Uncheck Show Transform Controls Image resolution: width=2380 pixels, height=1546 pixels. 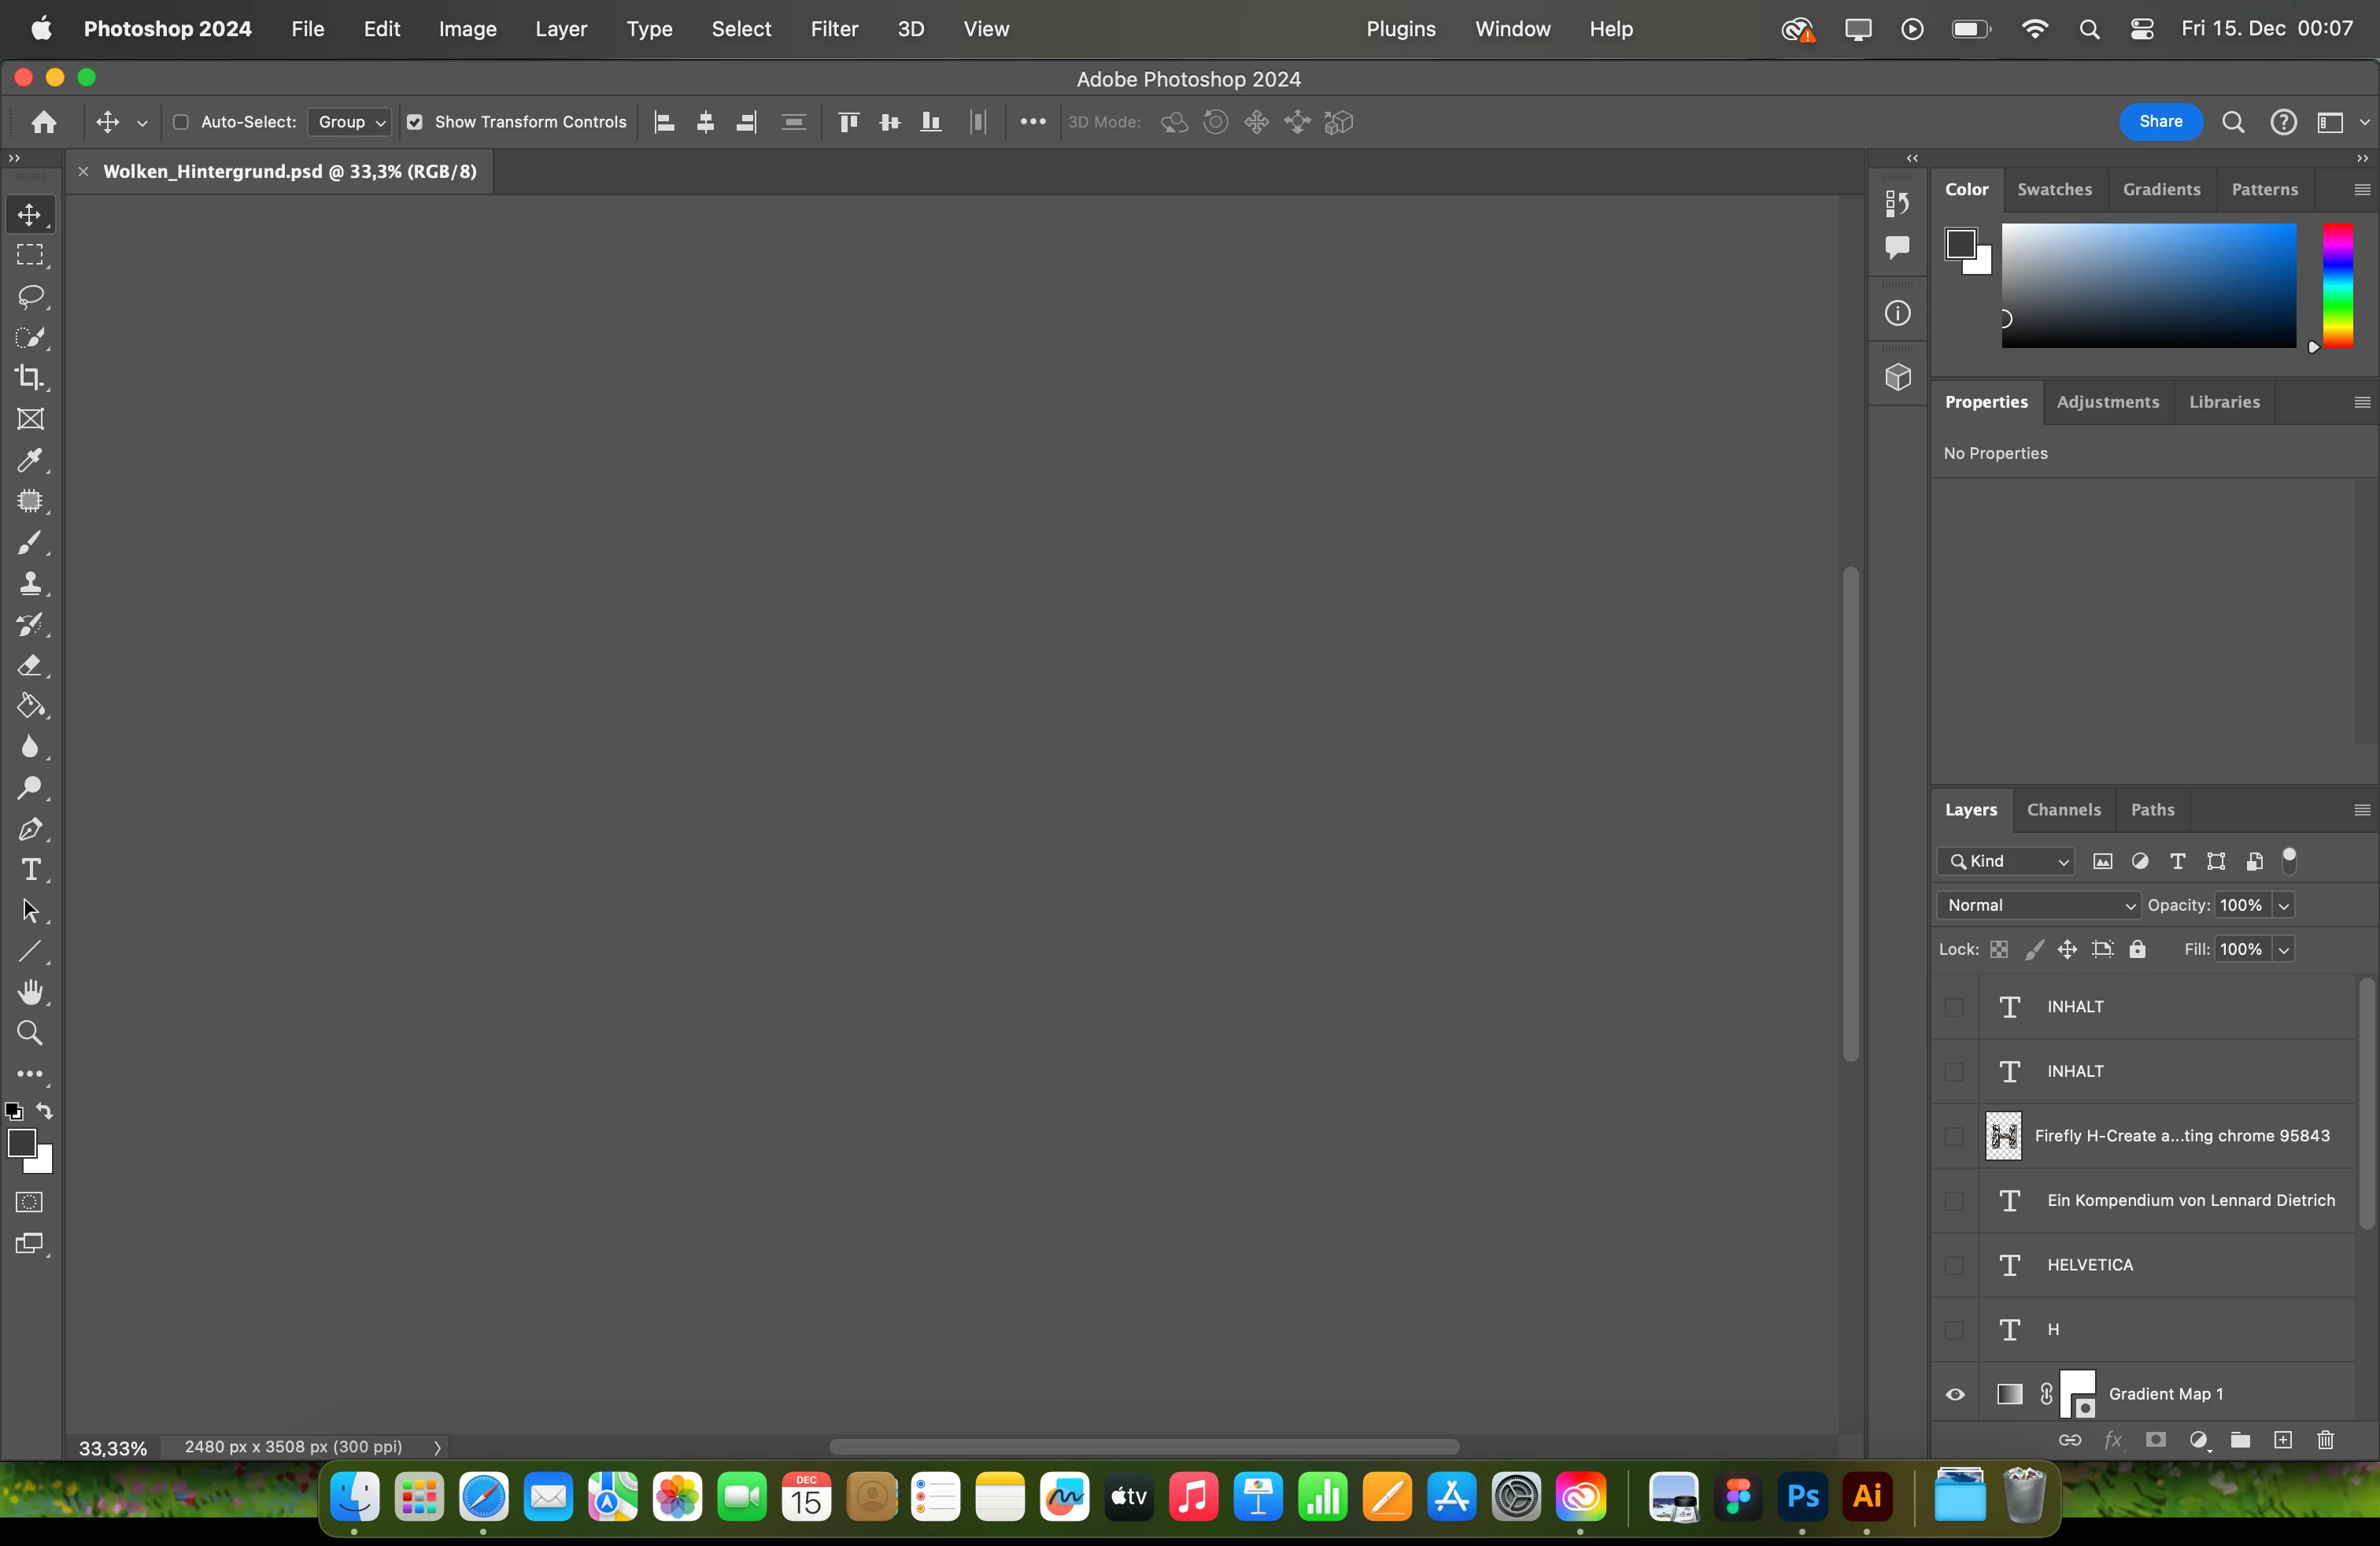[414, 122]
